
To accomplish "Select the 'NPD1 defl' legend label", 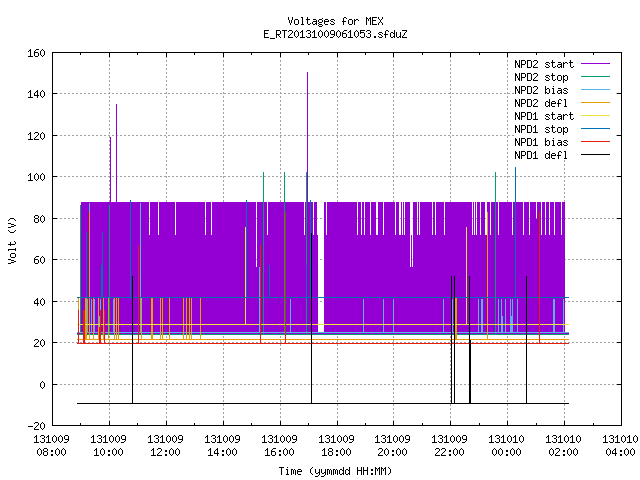I will click(541, 156).
